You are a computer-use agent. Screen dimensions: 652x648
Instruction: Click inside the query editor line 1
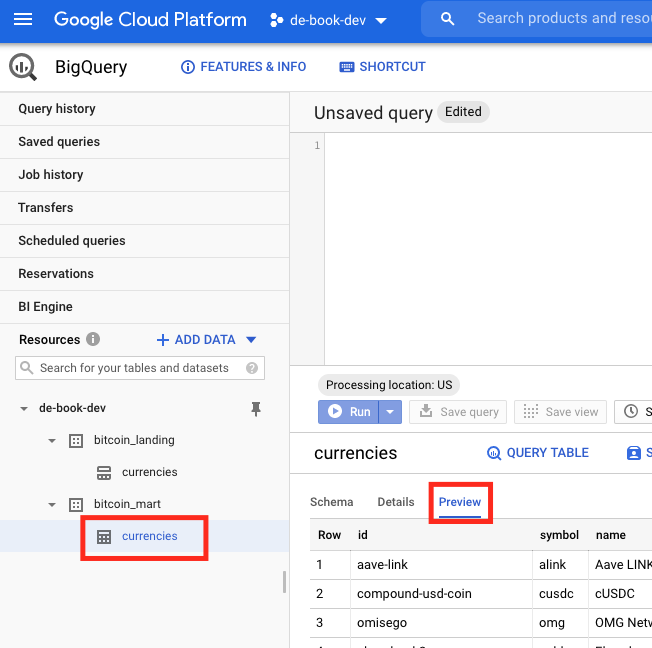488,146
